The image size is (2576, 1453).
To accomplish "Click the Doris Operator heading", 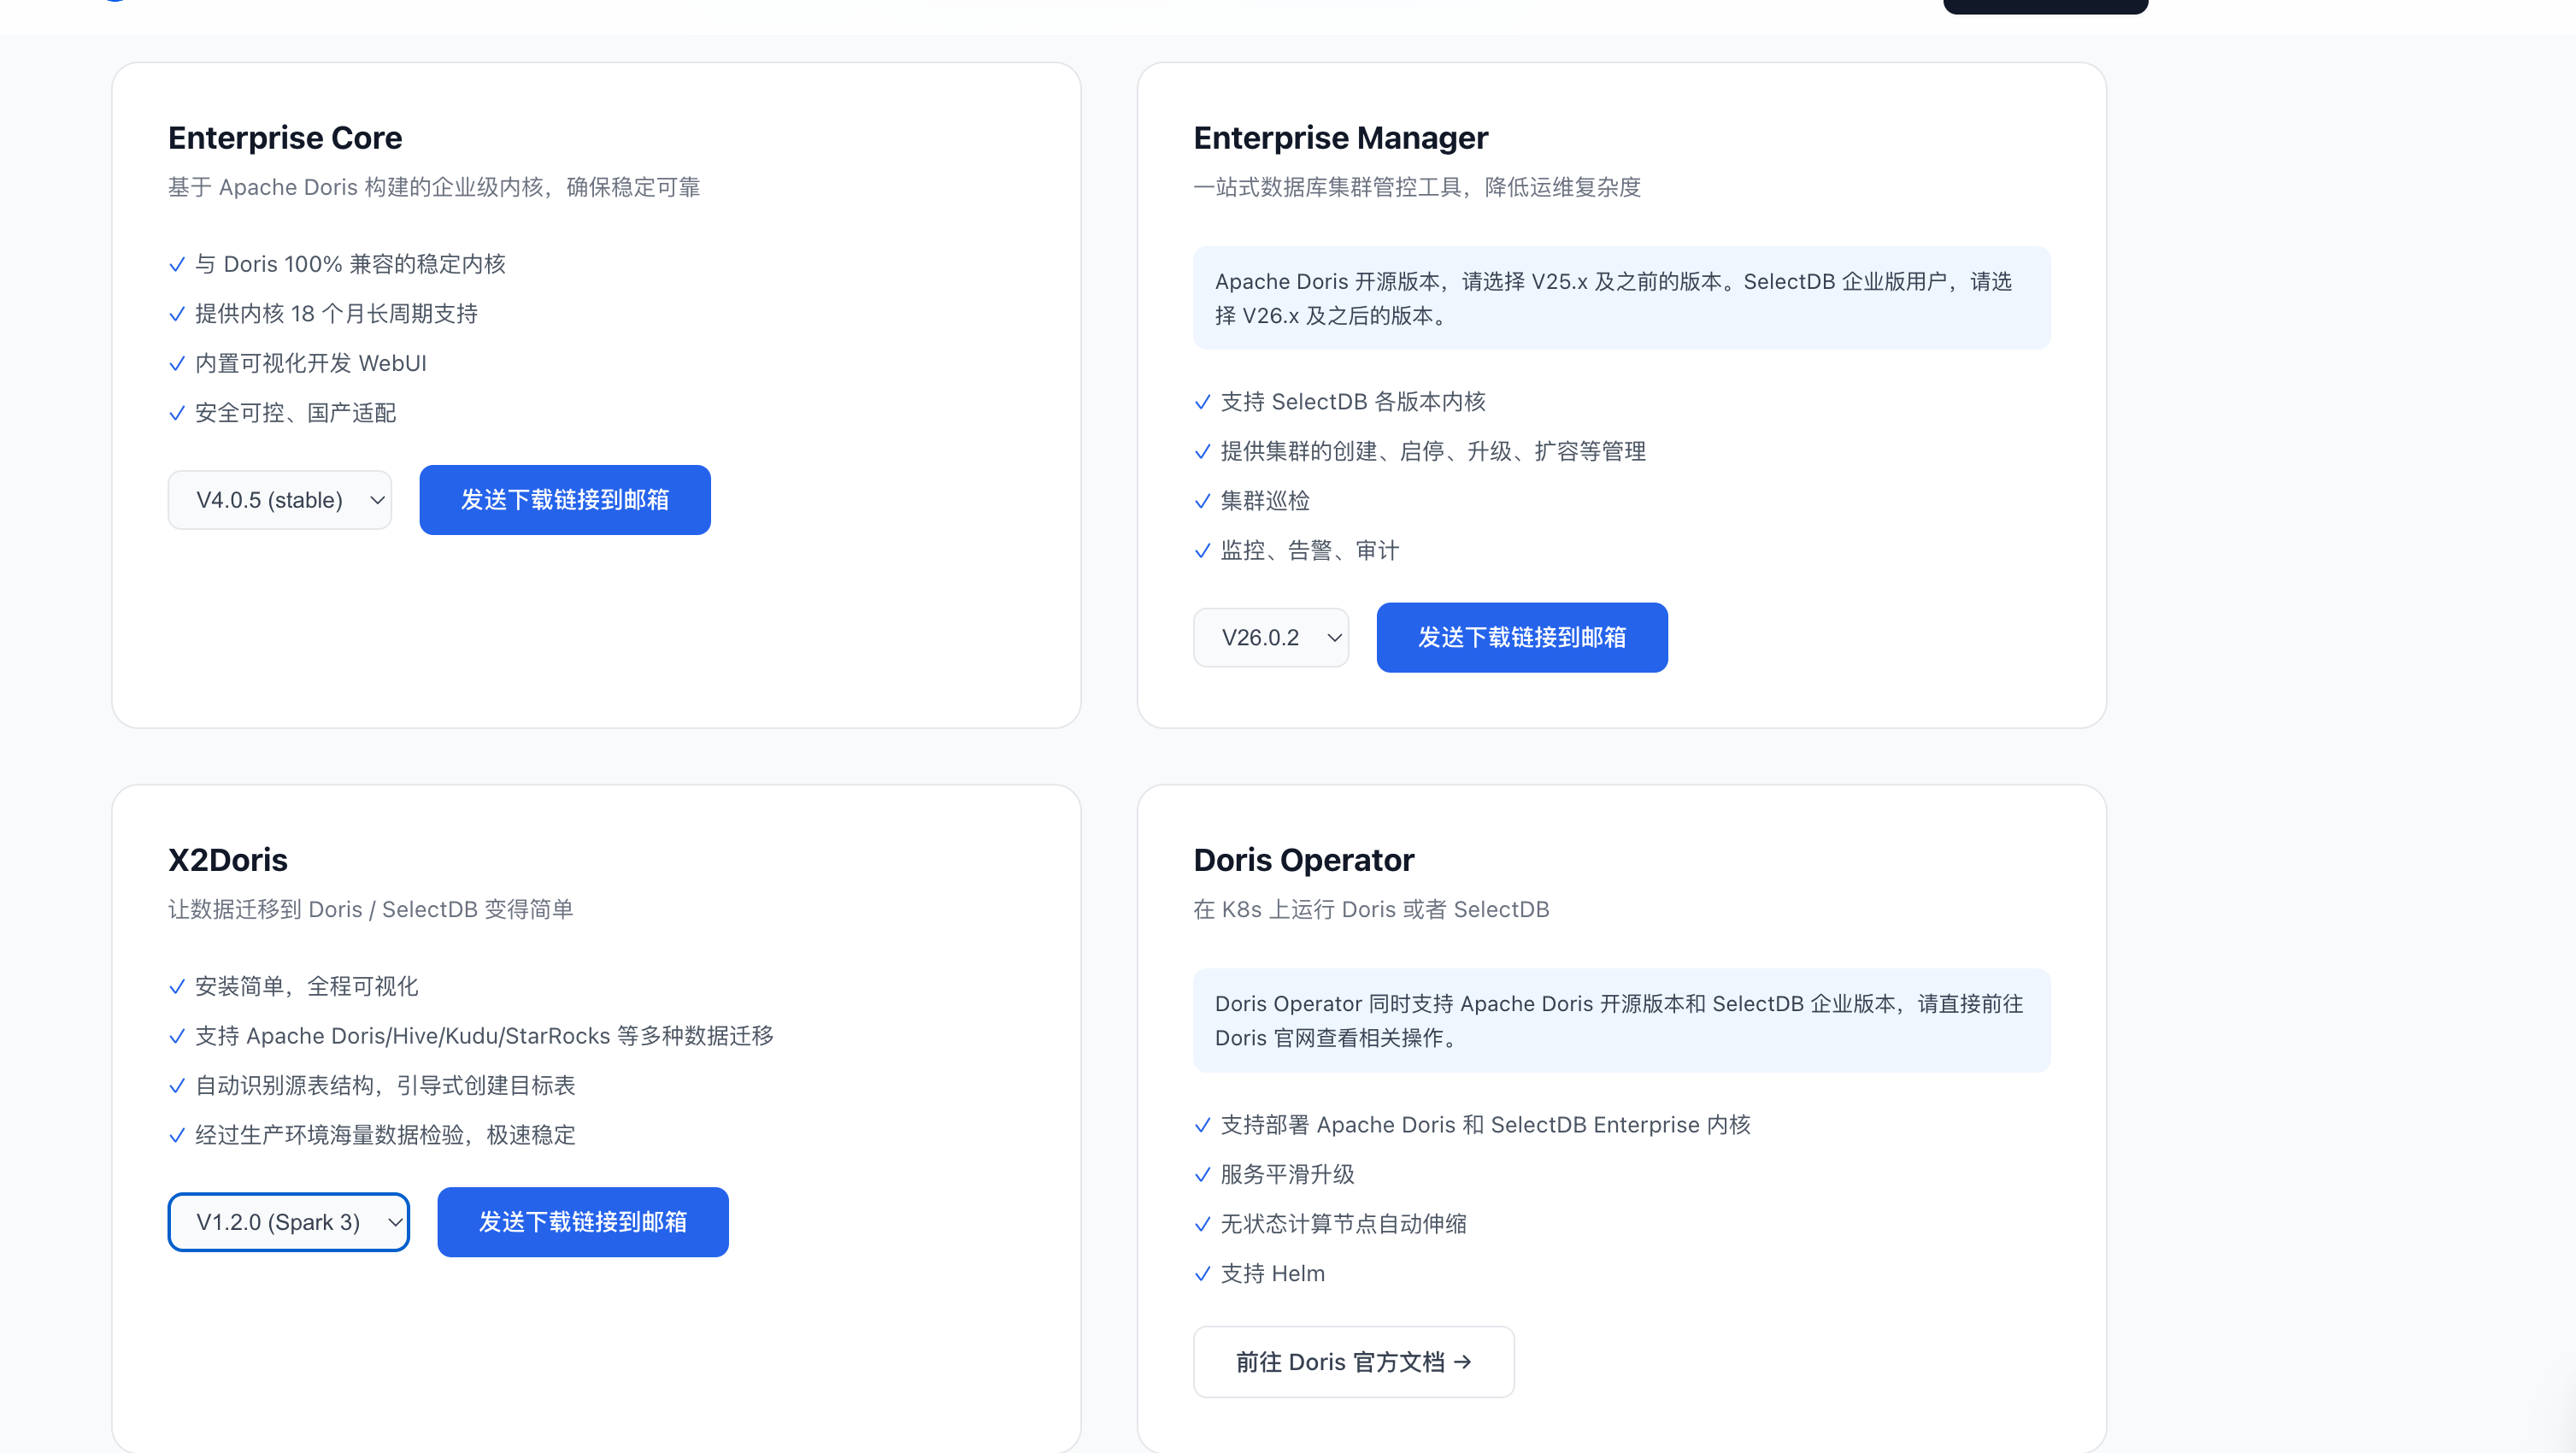I will pyautogui.click(x=1303, y=860).
